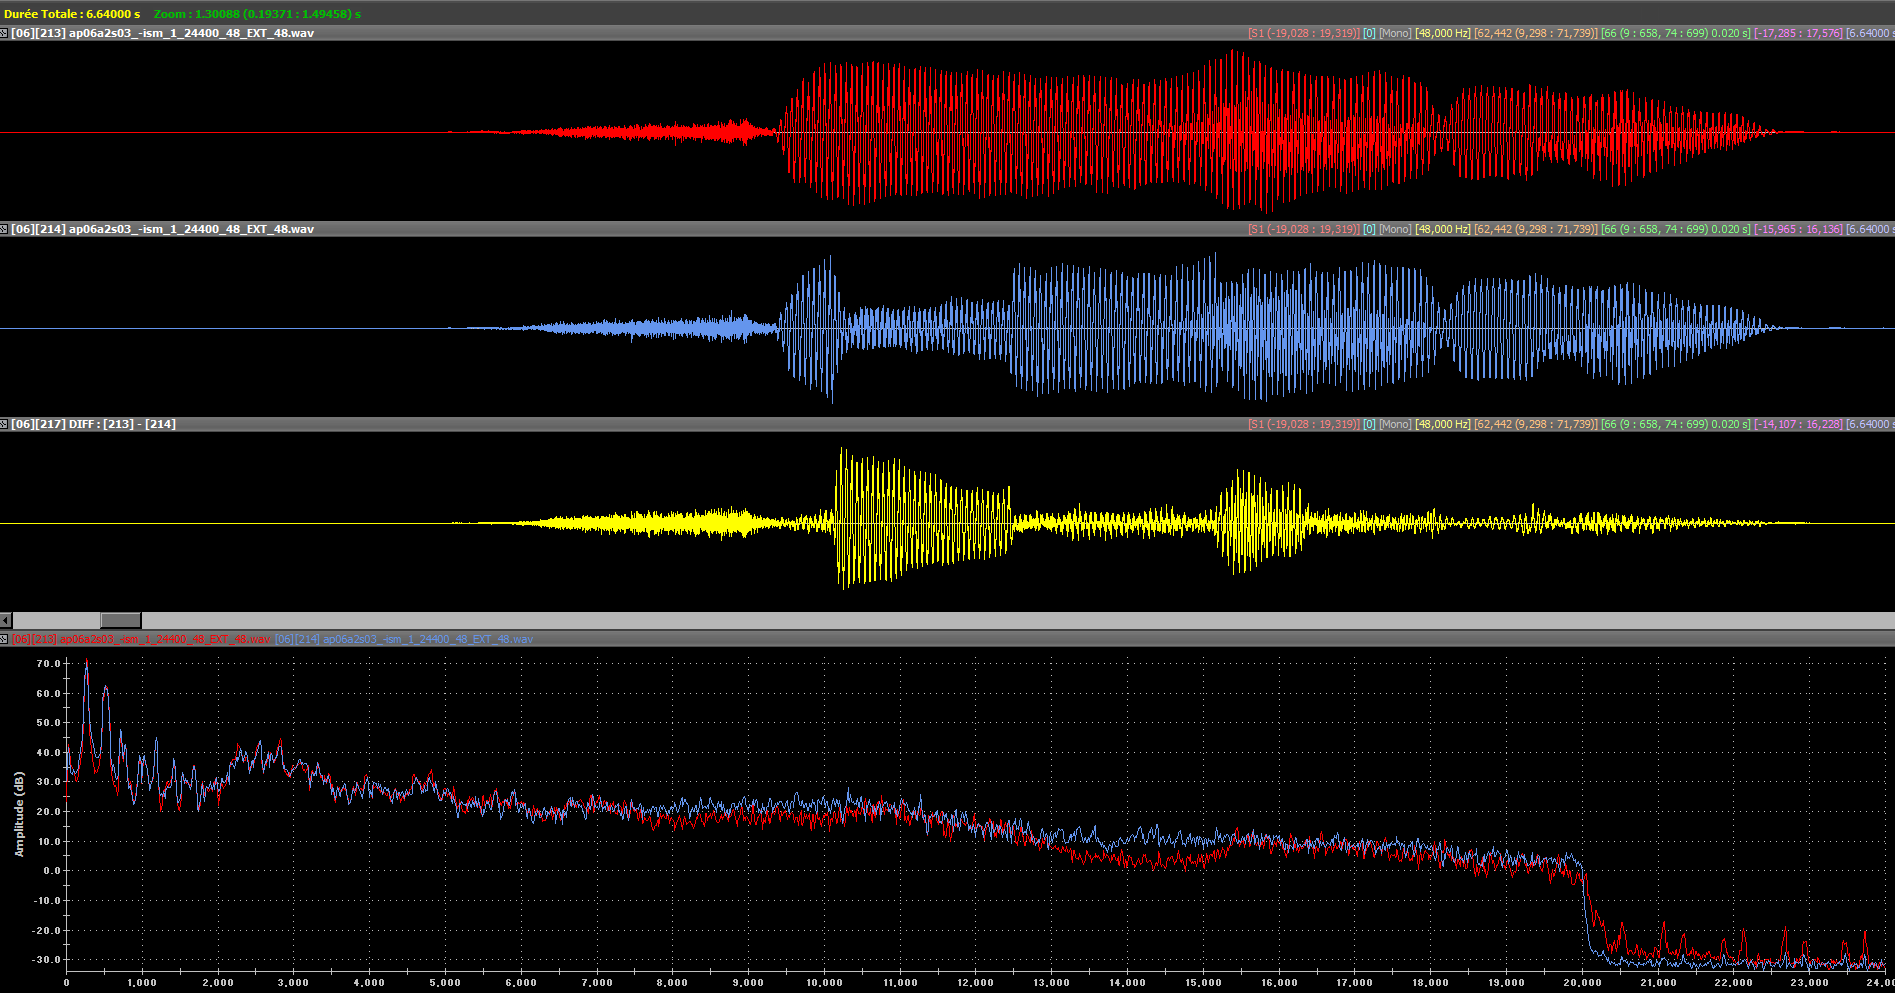This screenshot has height=993, width=1895.
Task: Click the blue [214] filename in spectrum legend
Action: [x=404, y=639]
